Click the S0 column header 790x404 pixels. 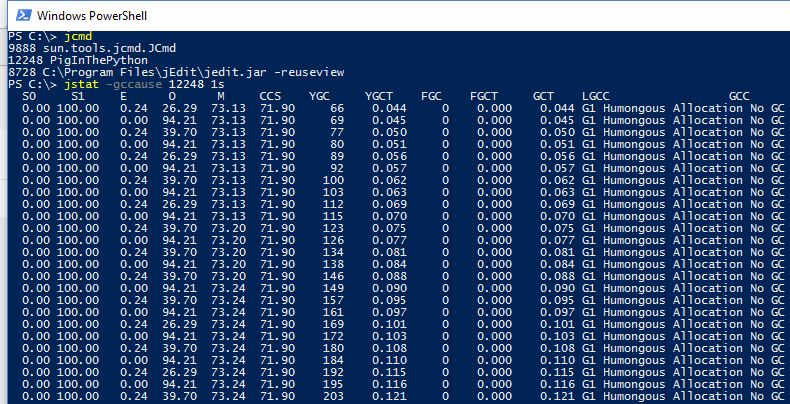coord(30,96)
